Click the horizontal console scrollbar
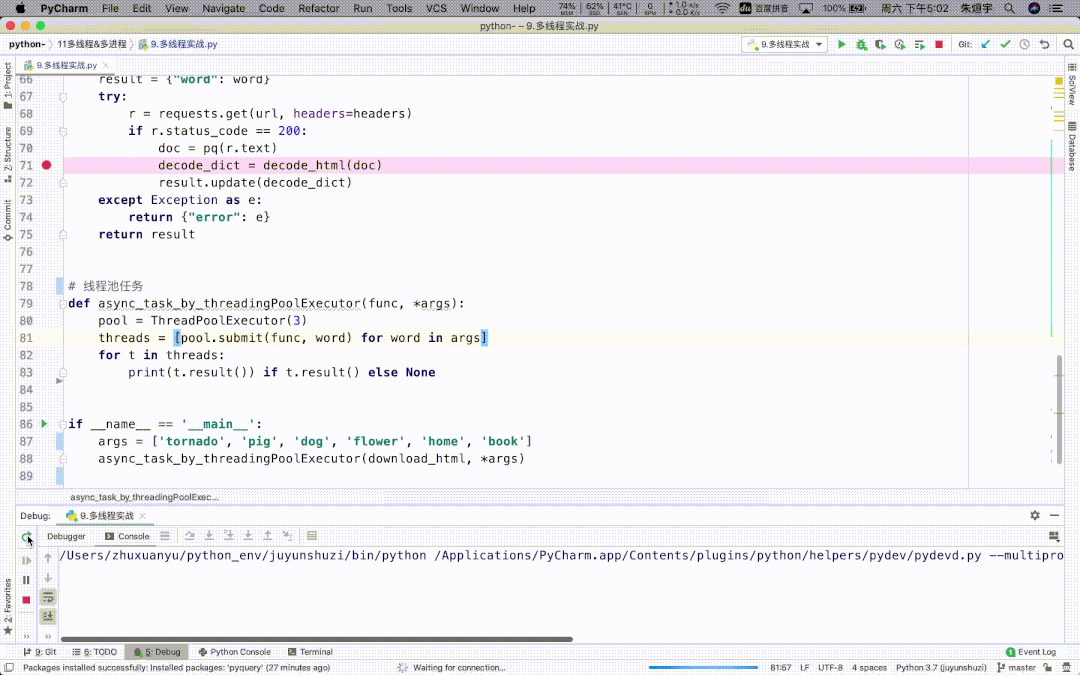The width and height of the screenshot is (1080, 675). 317,639
